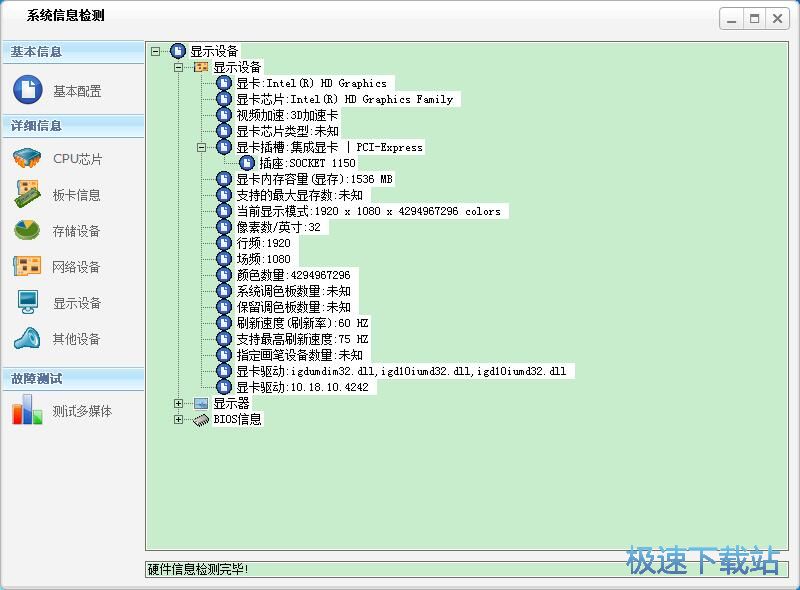Select the 测试多媒体 bar-chart icon
The height and width of the screenshot is (590, 800).
coord(27,409)
